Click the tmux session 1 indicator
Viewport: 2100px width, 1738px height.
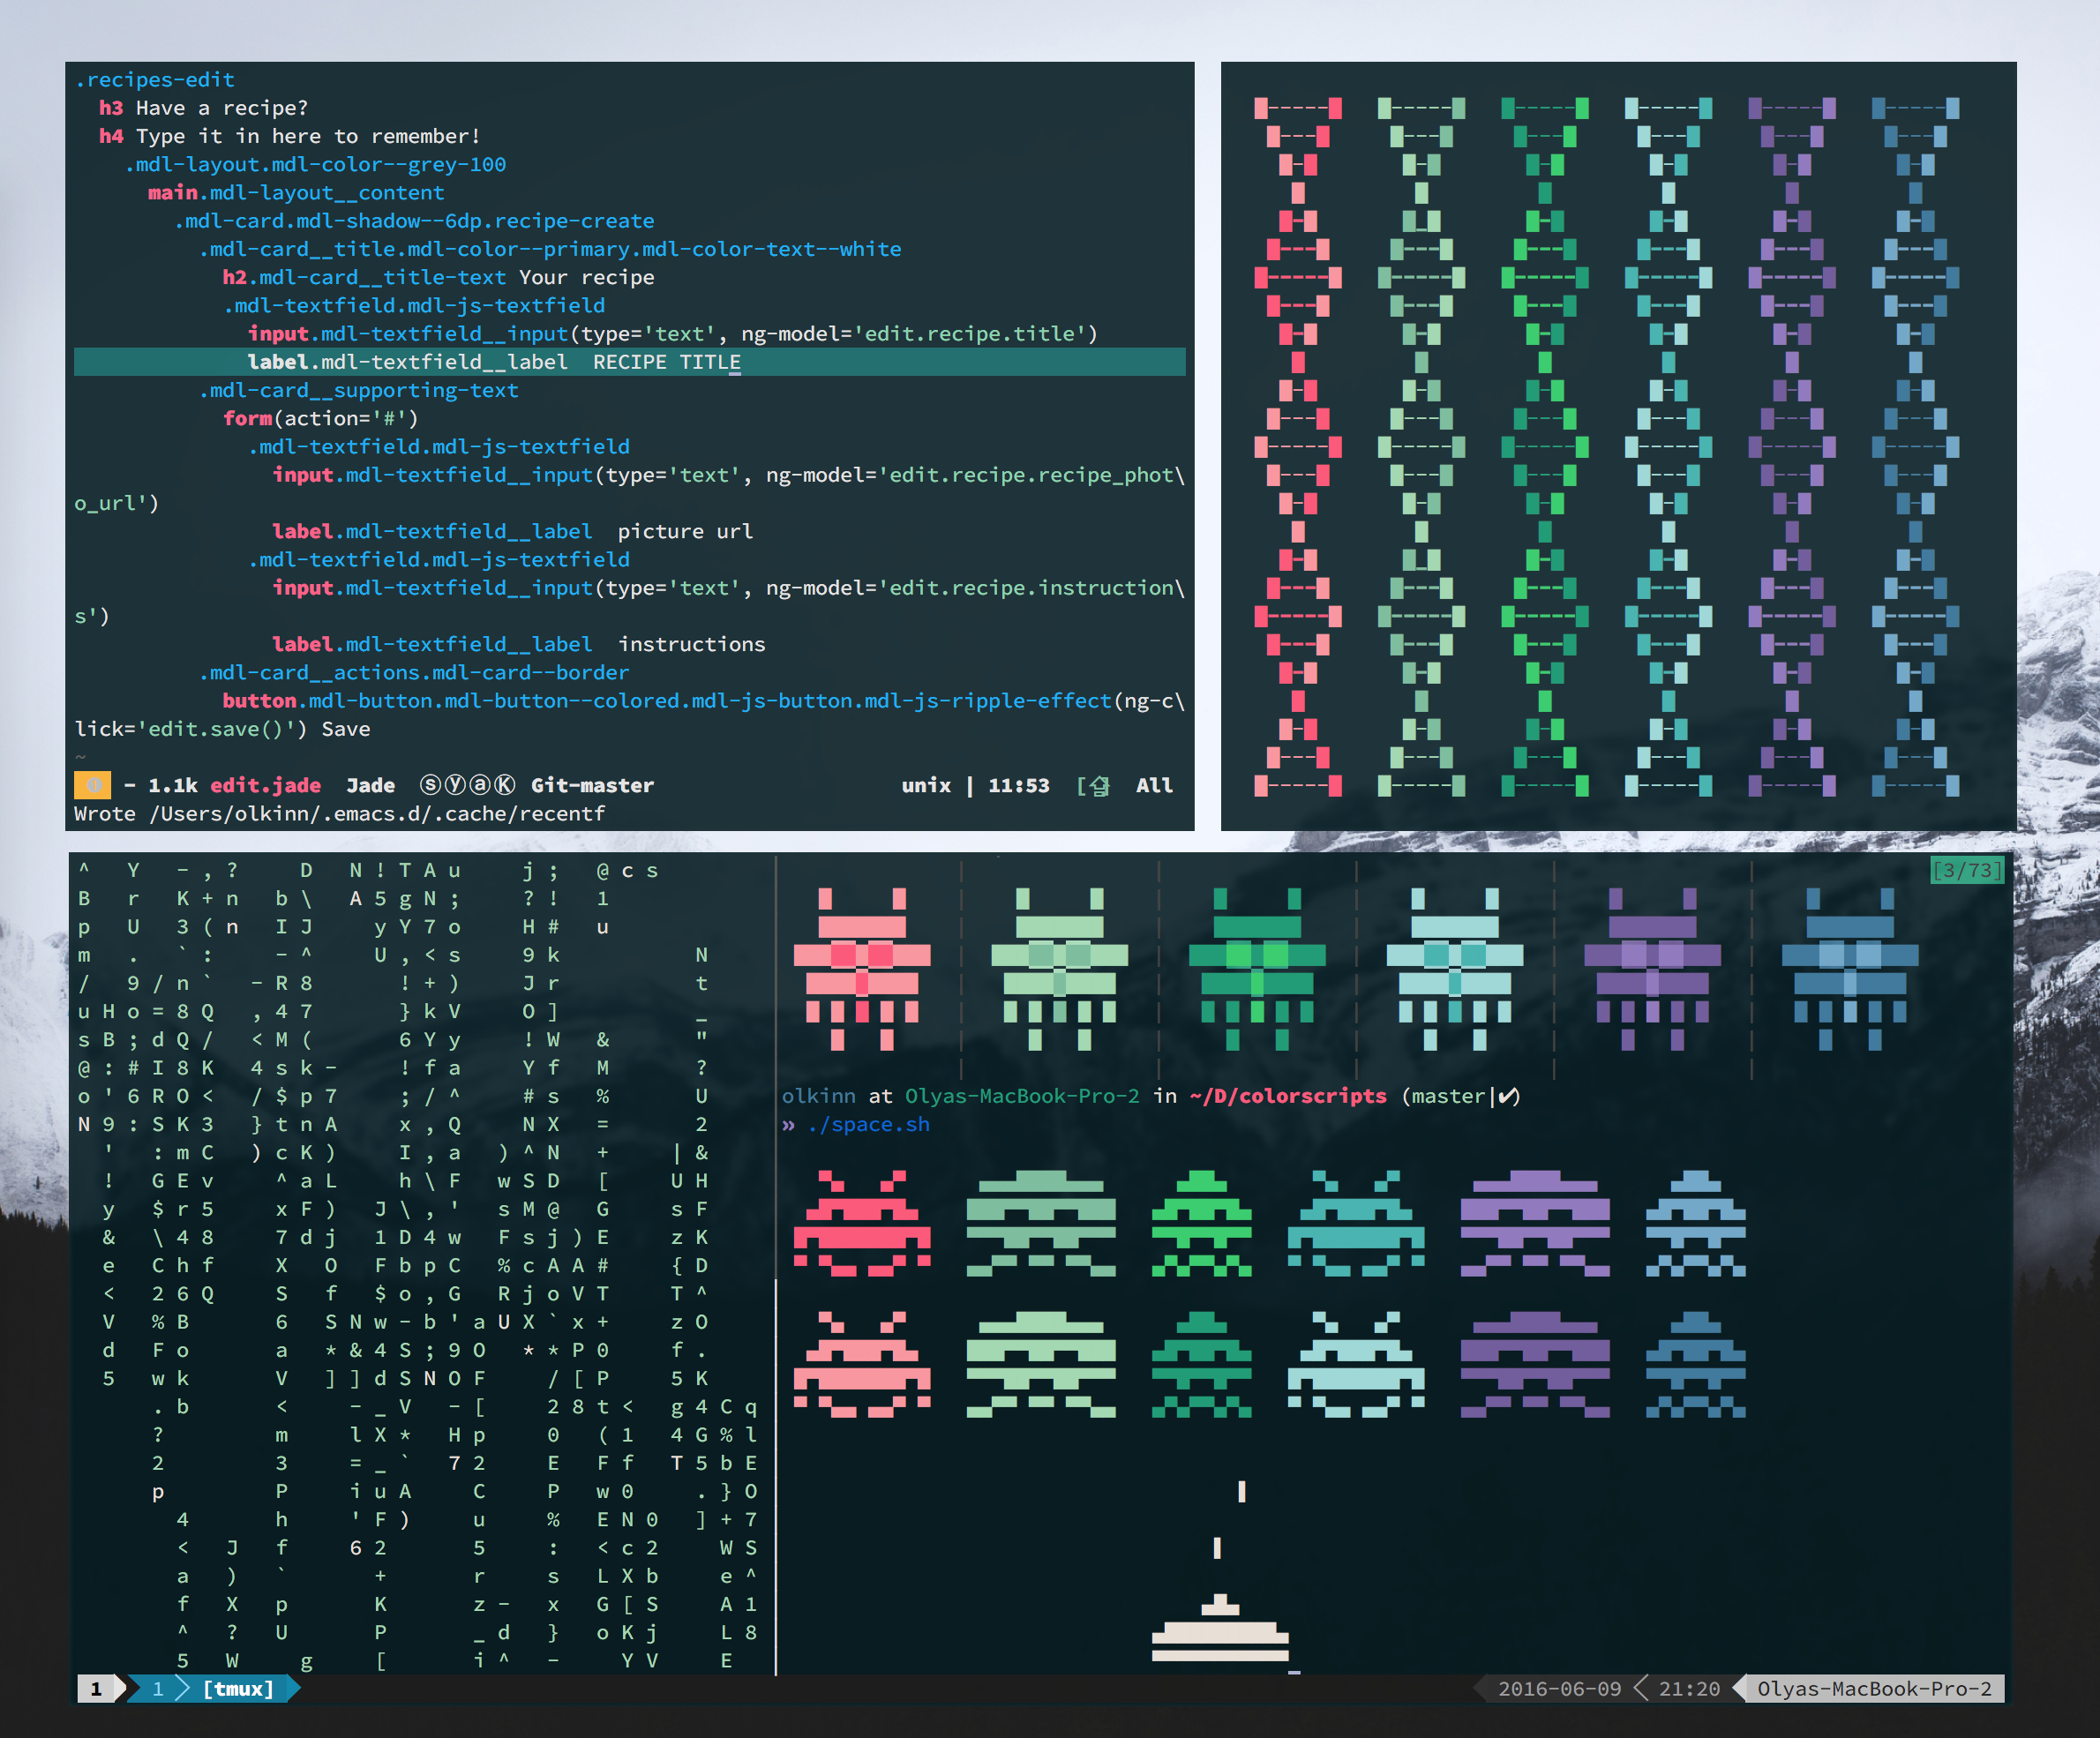[x=97, y=1689]
